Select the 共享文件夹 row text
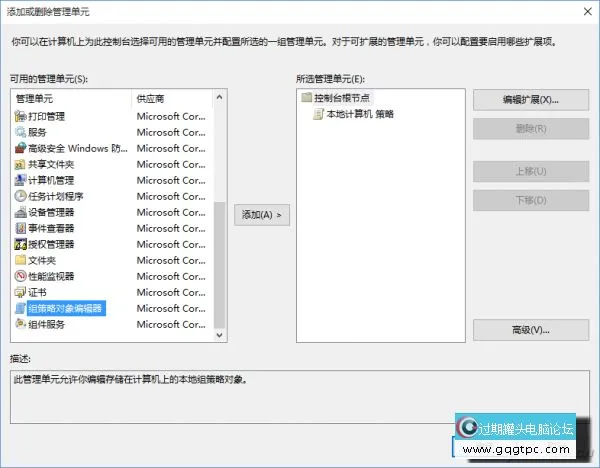 point(51,165)
